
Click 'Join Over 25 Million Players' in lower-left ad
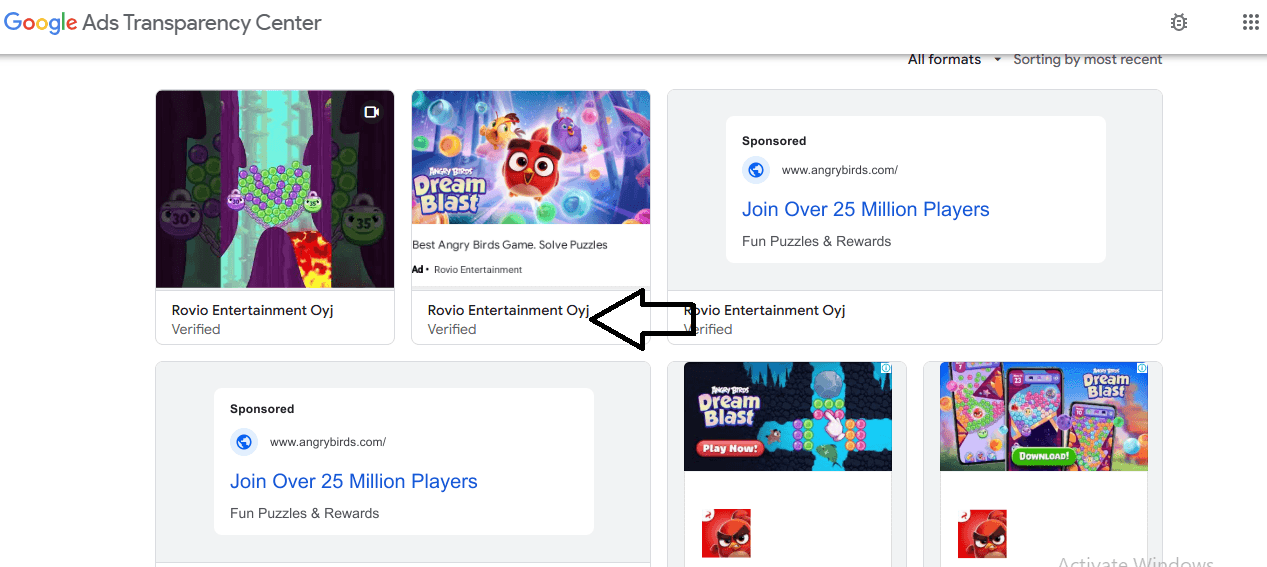(354, 481)
